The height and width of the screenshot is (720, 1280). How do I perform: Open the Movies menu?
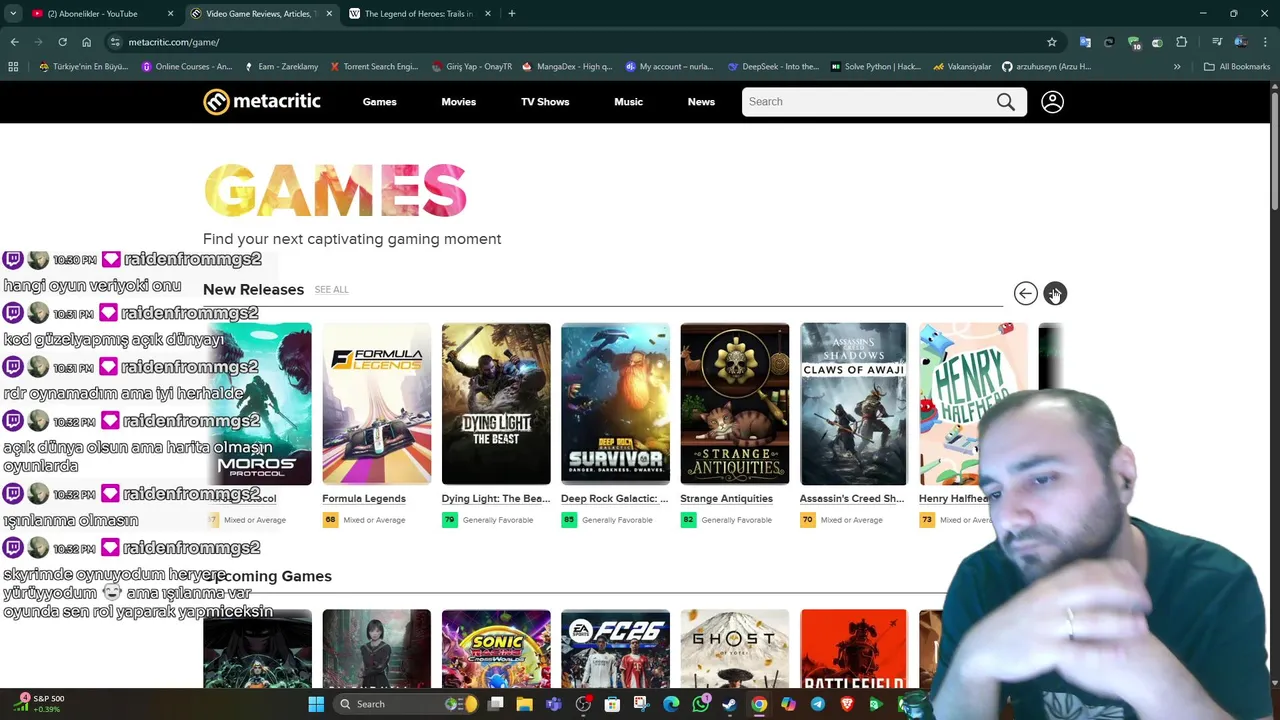coord(458,102)
